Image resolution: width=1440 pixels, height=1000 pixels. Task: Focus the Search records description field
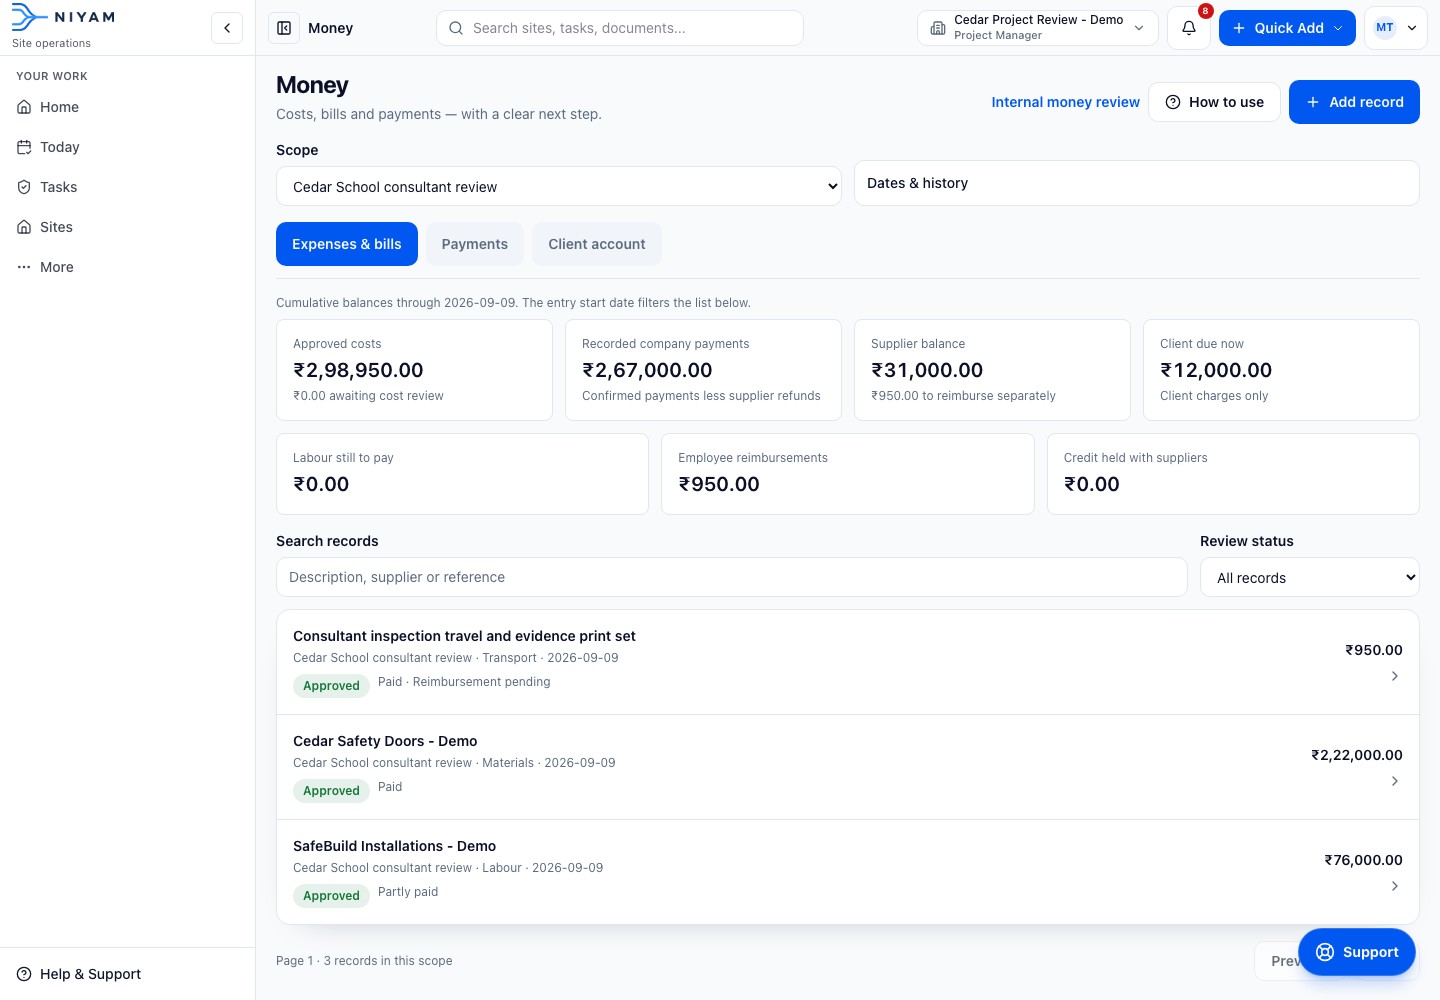(x=731, y=577)
